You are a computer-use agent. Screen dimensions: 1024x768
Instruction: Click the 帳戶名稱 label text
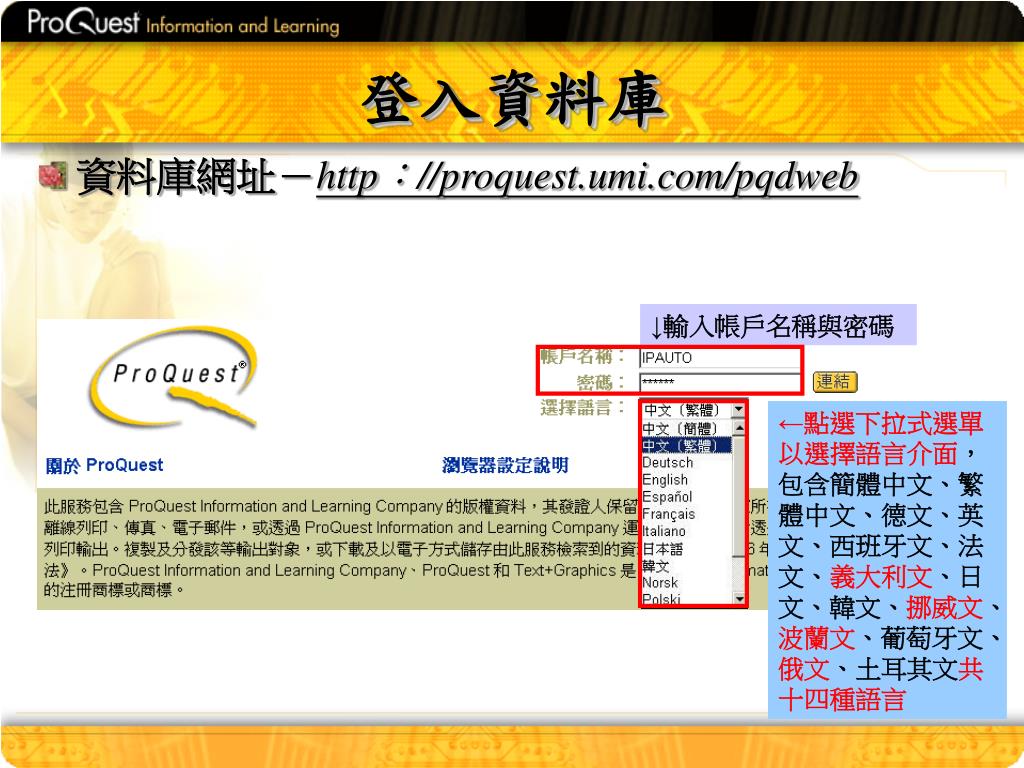pos(581,357)
